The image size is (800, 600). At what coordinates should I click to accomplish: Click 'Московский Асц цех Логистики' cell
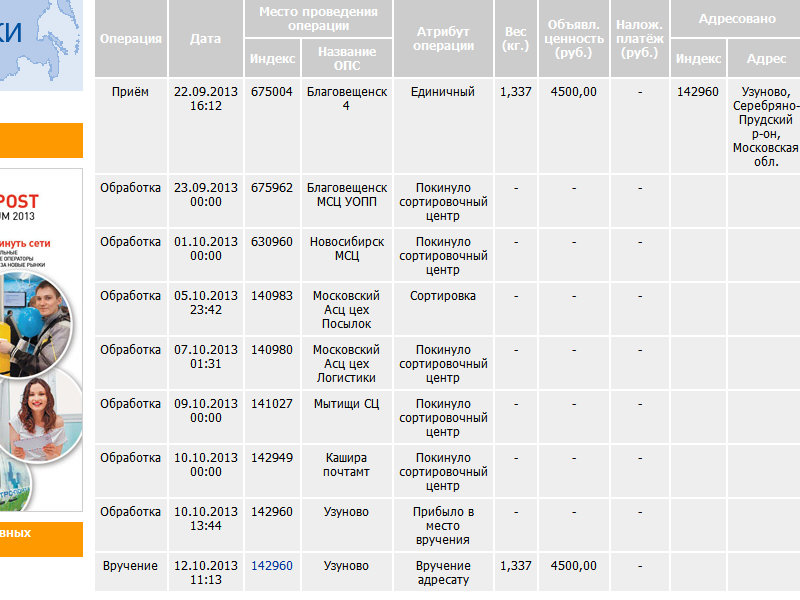tap(347, 363)
